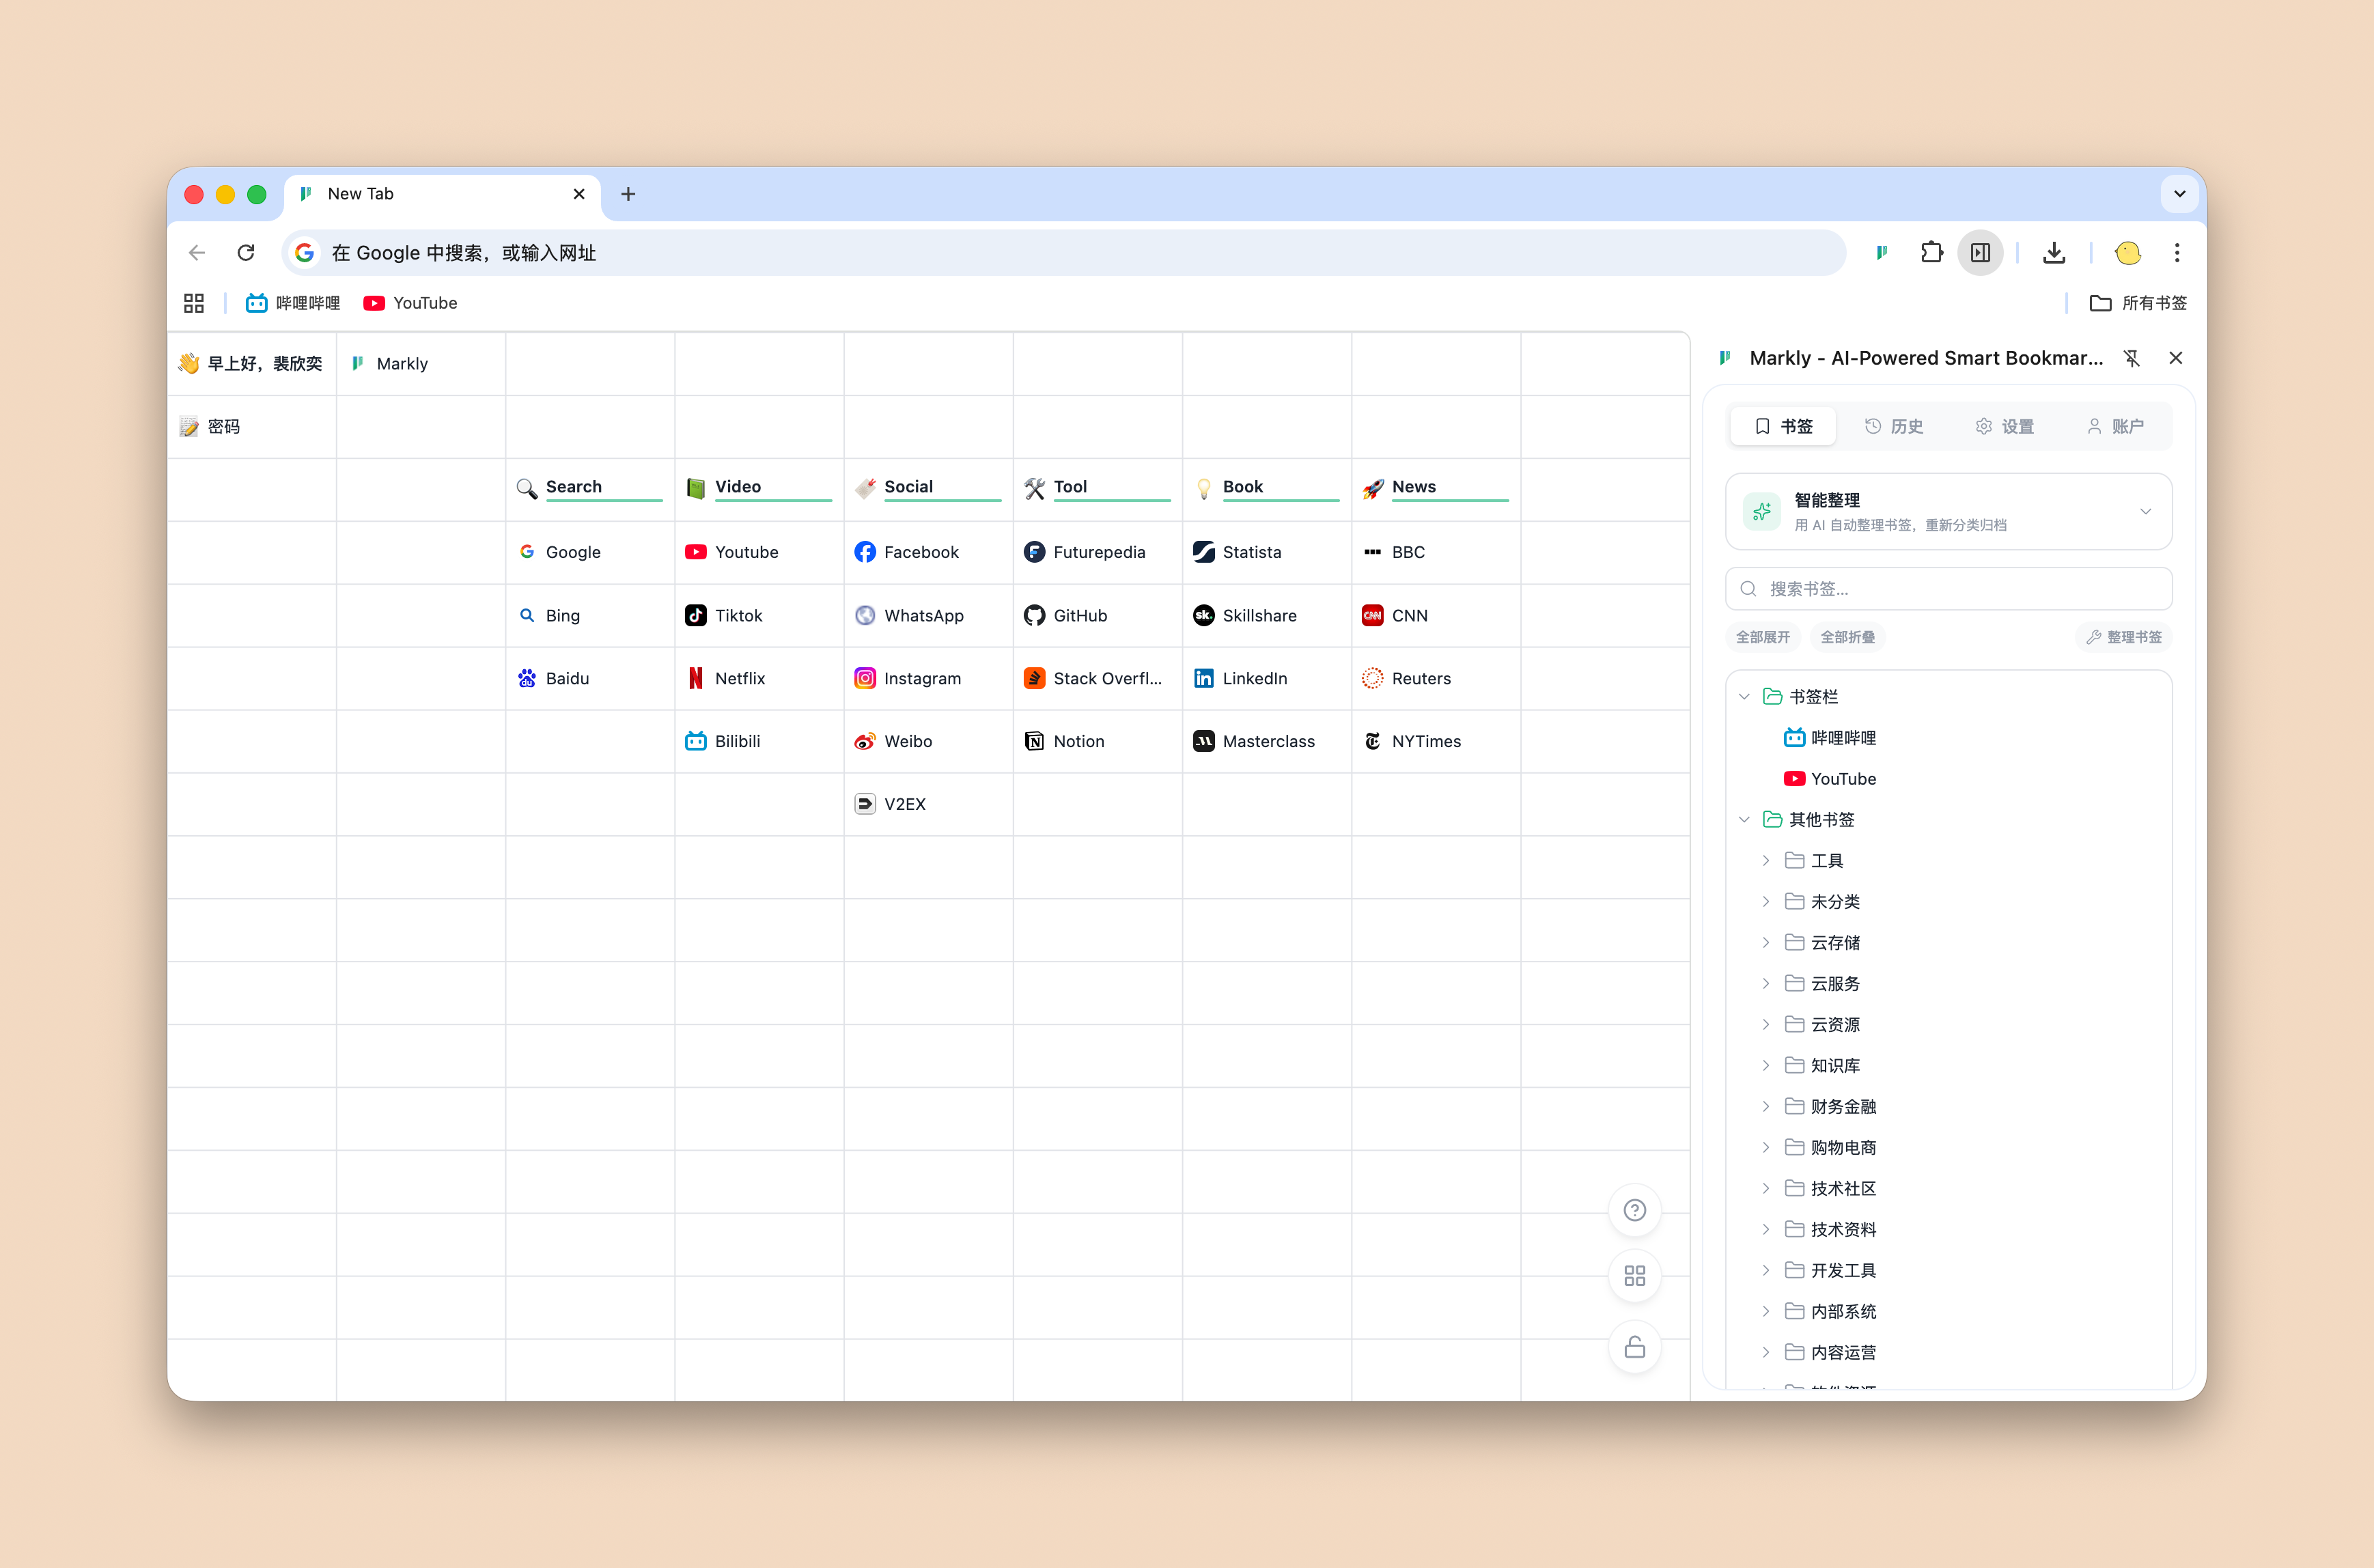Expand the 工具 folder
The width and height of the screenshot is (2374, 1568).
click(x=1766, y=860)
